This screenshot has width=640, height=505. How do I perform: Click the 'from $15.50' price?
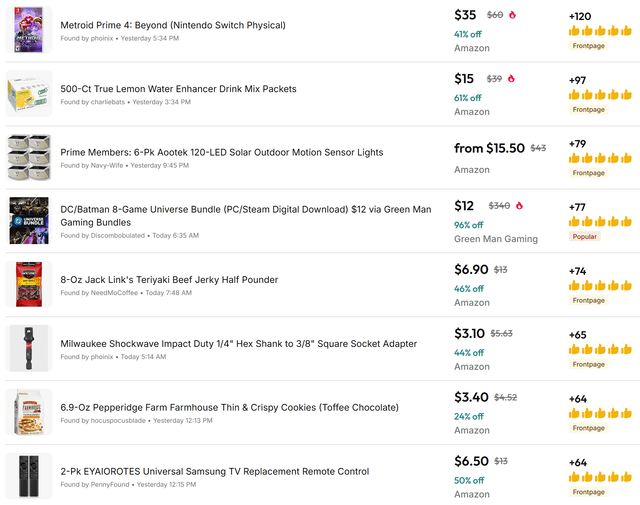point(489,148)
